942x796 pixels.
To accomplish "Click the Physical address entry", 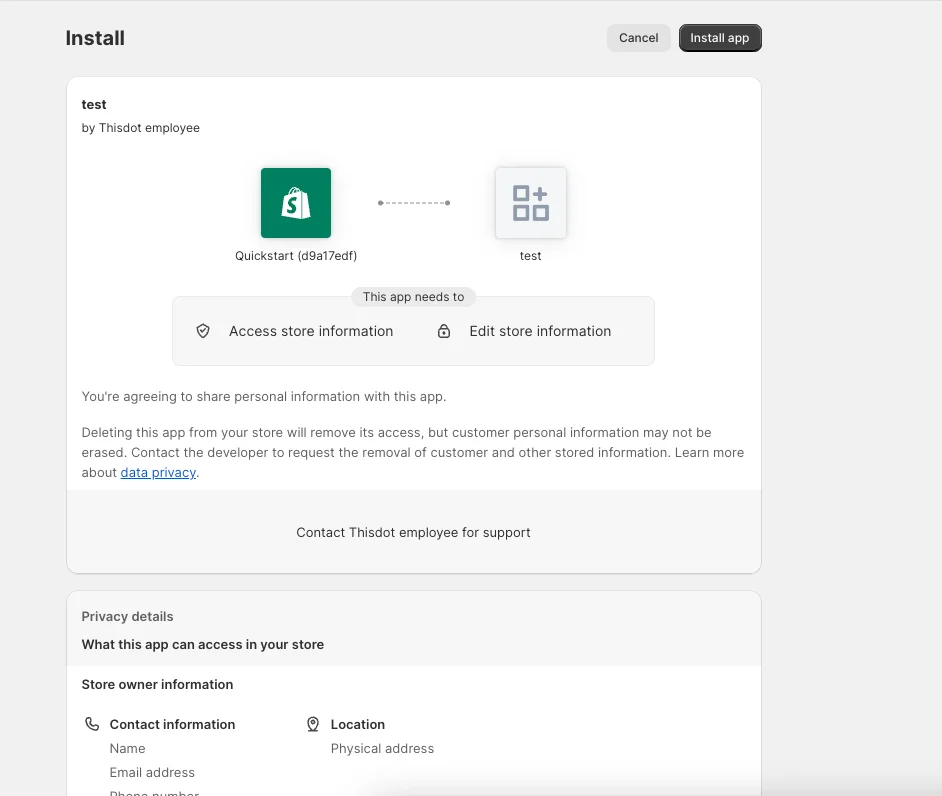I will tap(382, 748).
